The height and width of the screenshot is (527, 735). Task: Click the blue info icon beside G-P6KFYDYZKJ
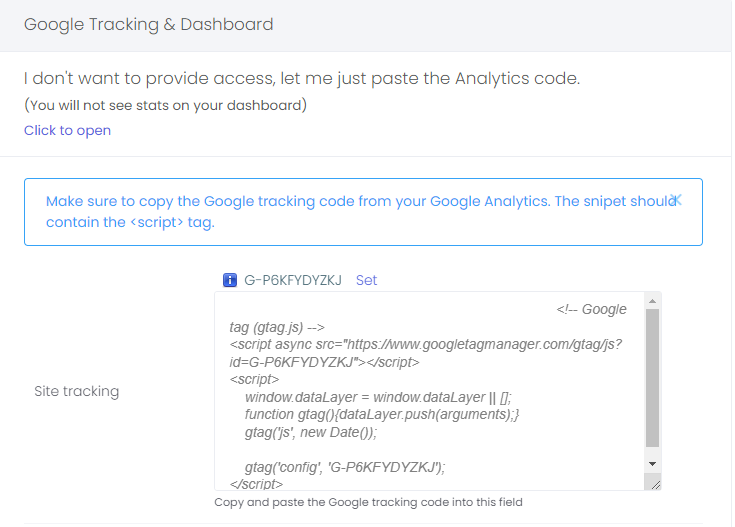[x=230, y=281]
